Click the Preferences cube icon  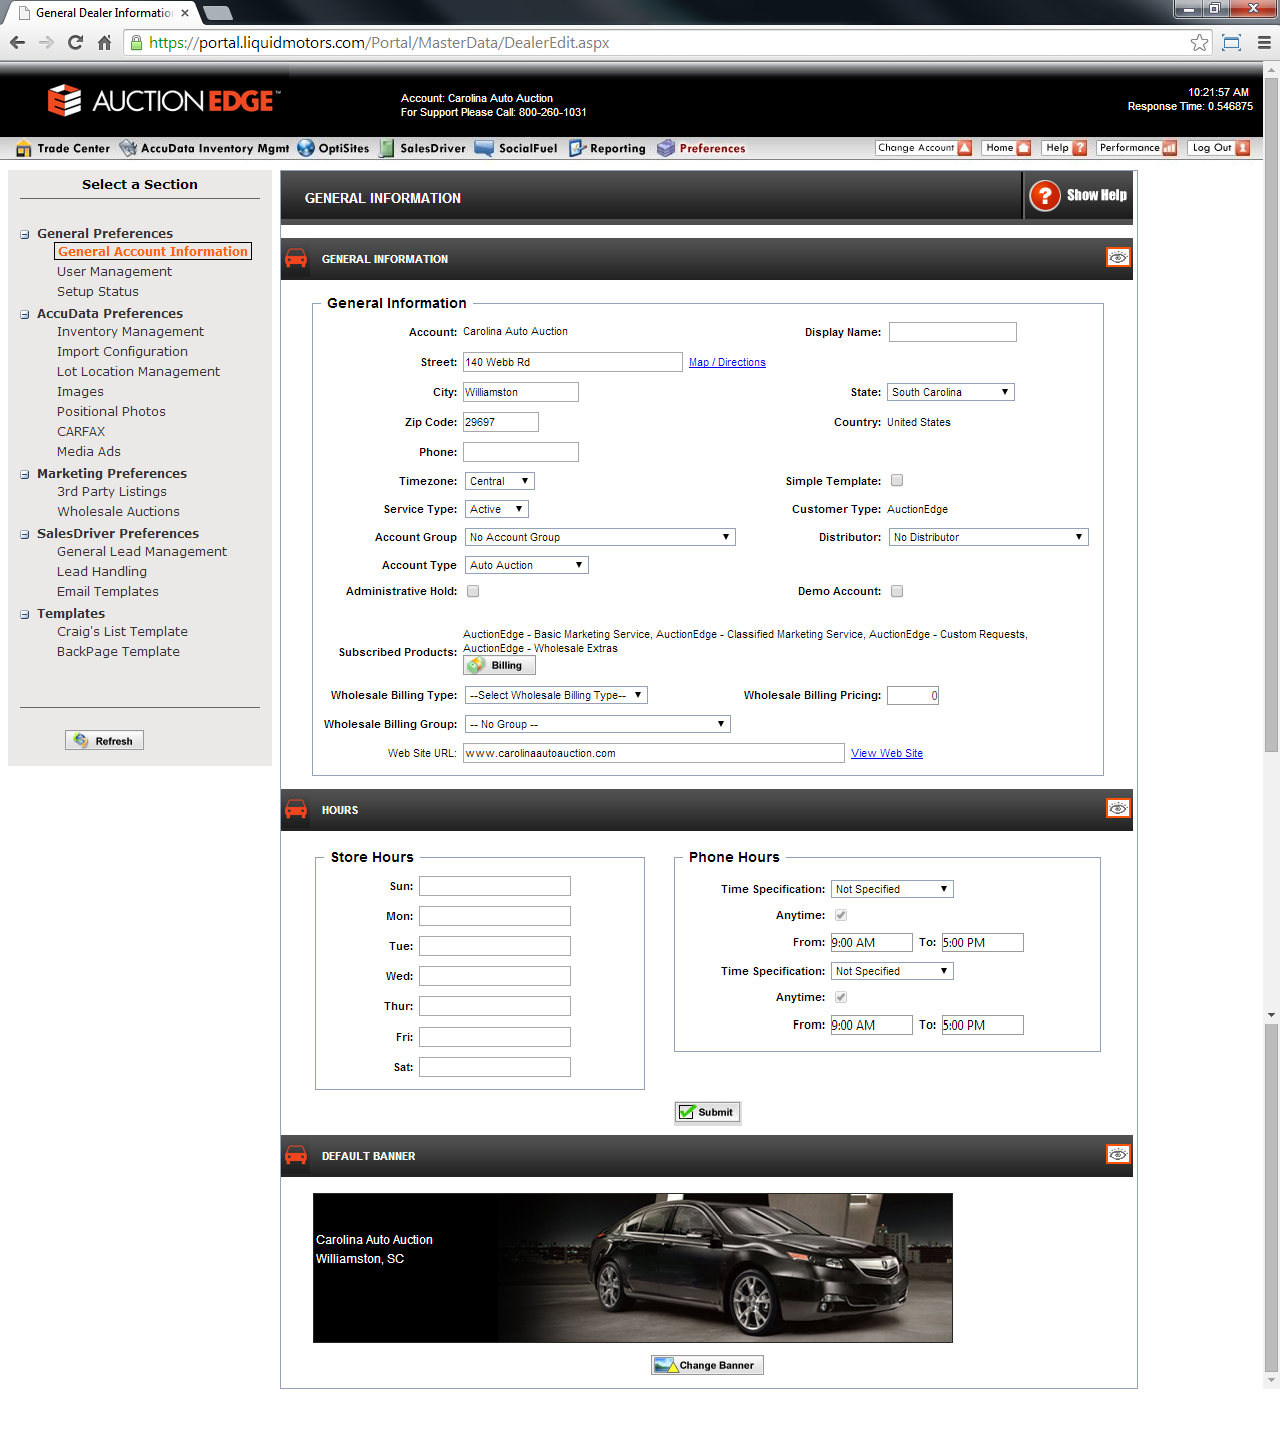click(666, 148)
